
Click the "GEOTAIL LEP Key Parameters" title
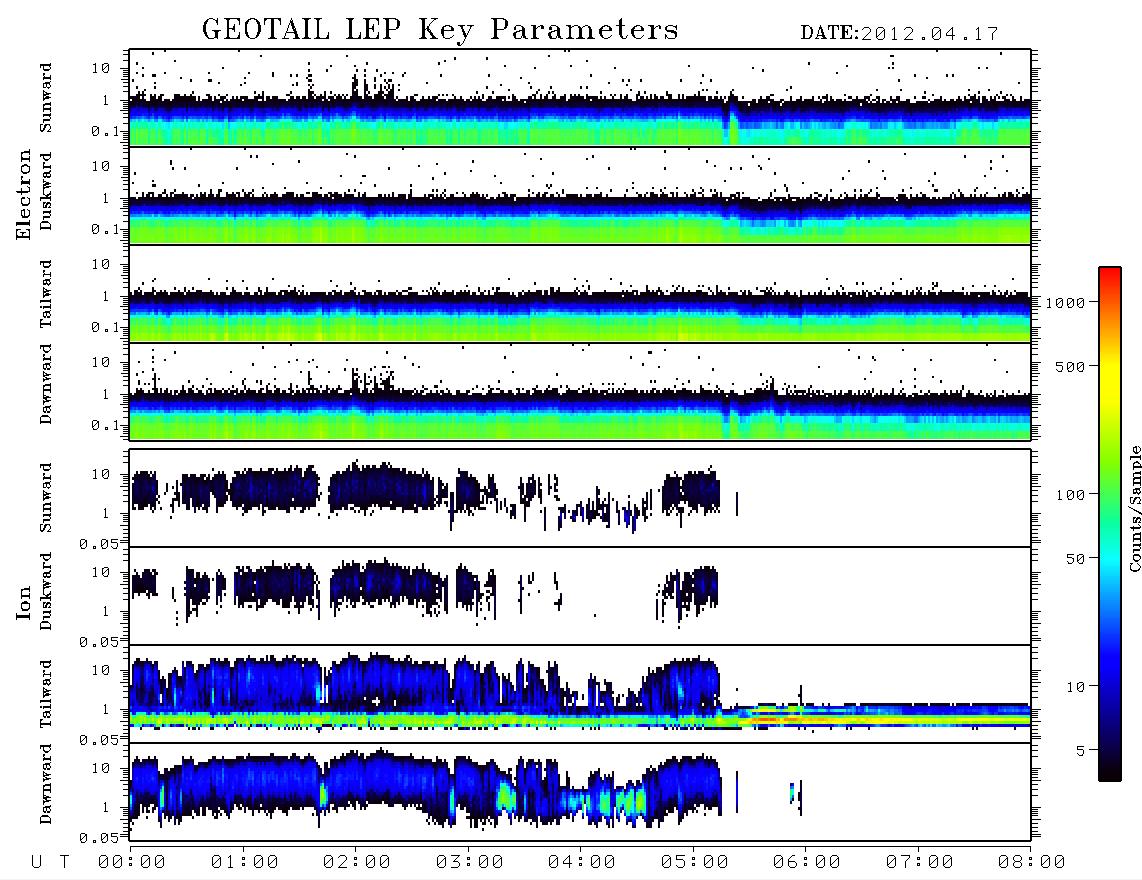[440, 30]
